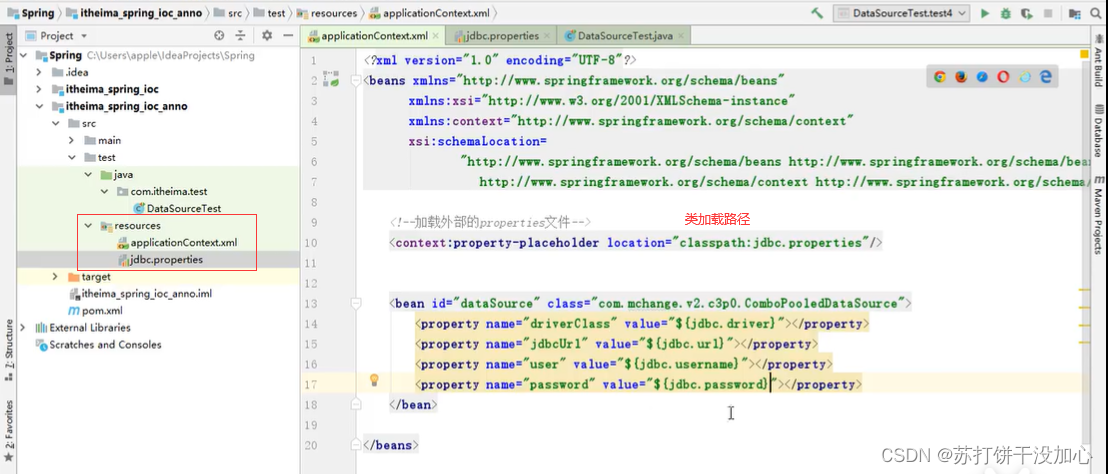Click line number 10 in gutter
The height and width of the screenshot is (474, 1108).
pyautogui.click(x=312, y=243)
